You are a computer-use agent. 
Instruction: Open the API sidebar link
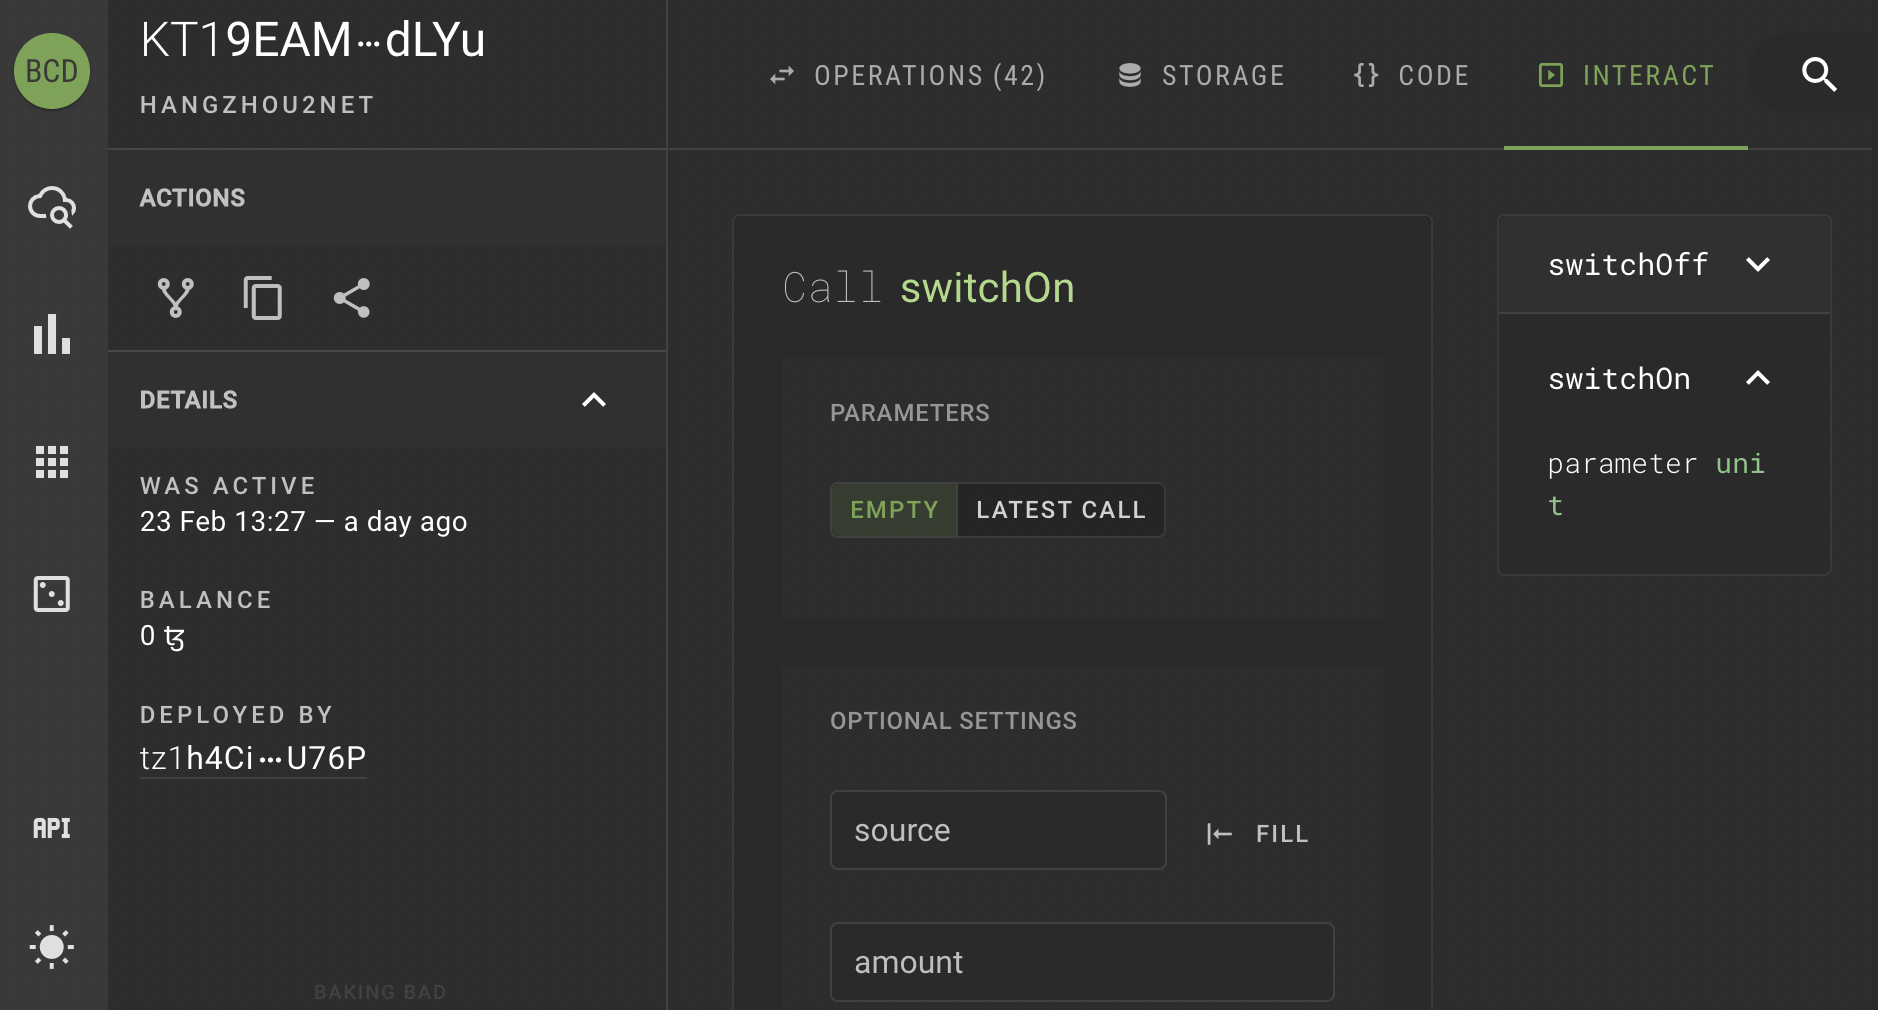[x=52, y=828]
